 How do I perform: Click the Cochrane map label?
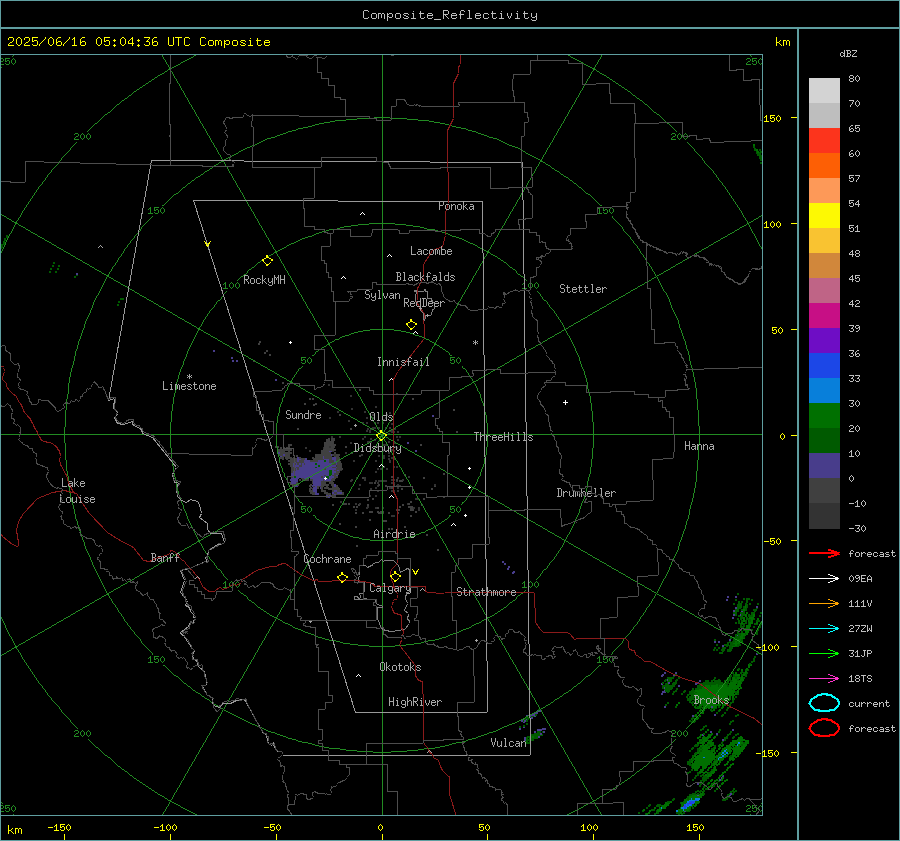(327, 559)
